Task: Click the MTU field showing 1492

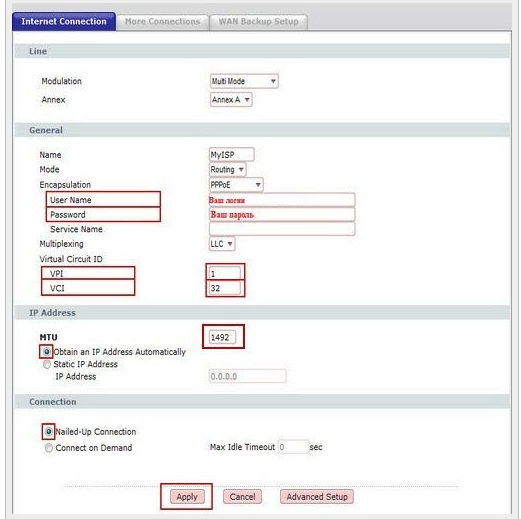Action: tap(222, 337)
